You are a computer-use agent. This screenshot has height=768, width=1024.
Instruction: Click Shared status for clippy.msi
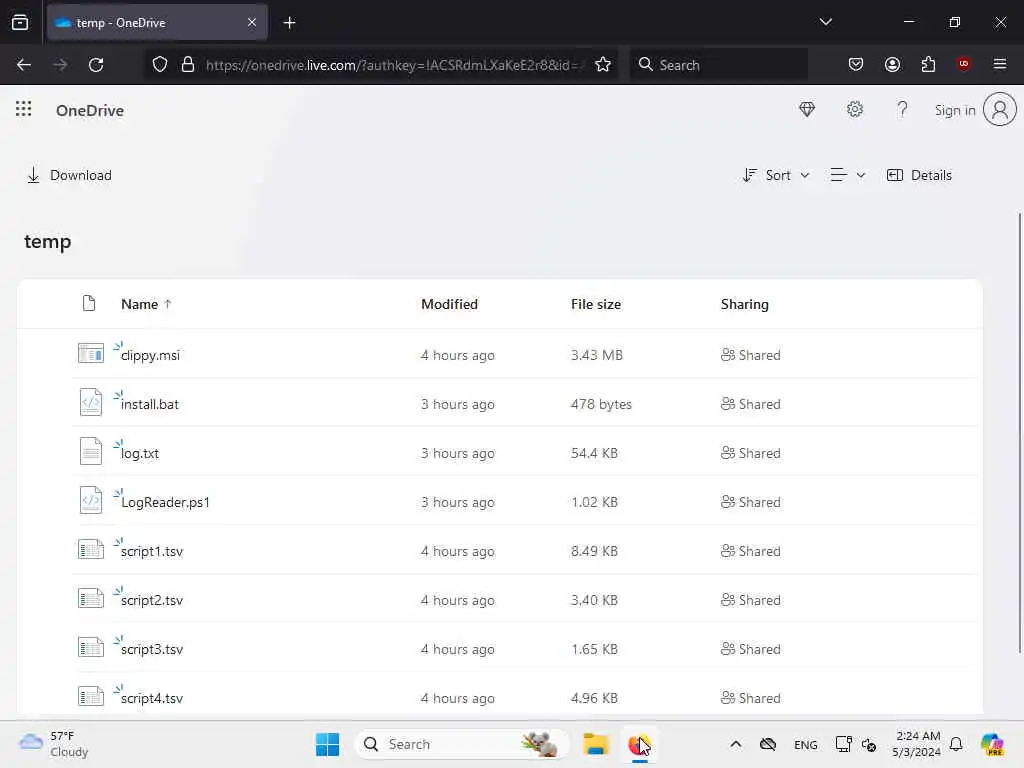coord(750,355)
